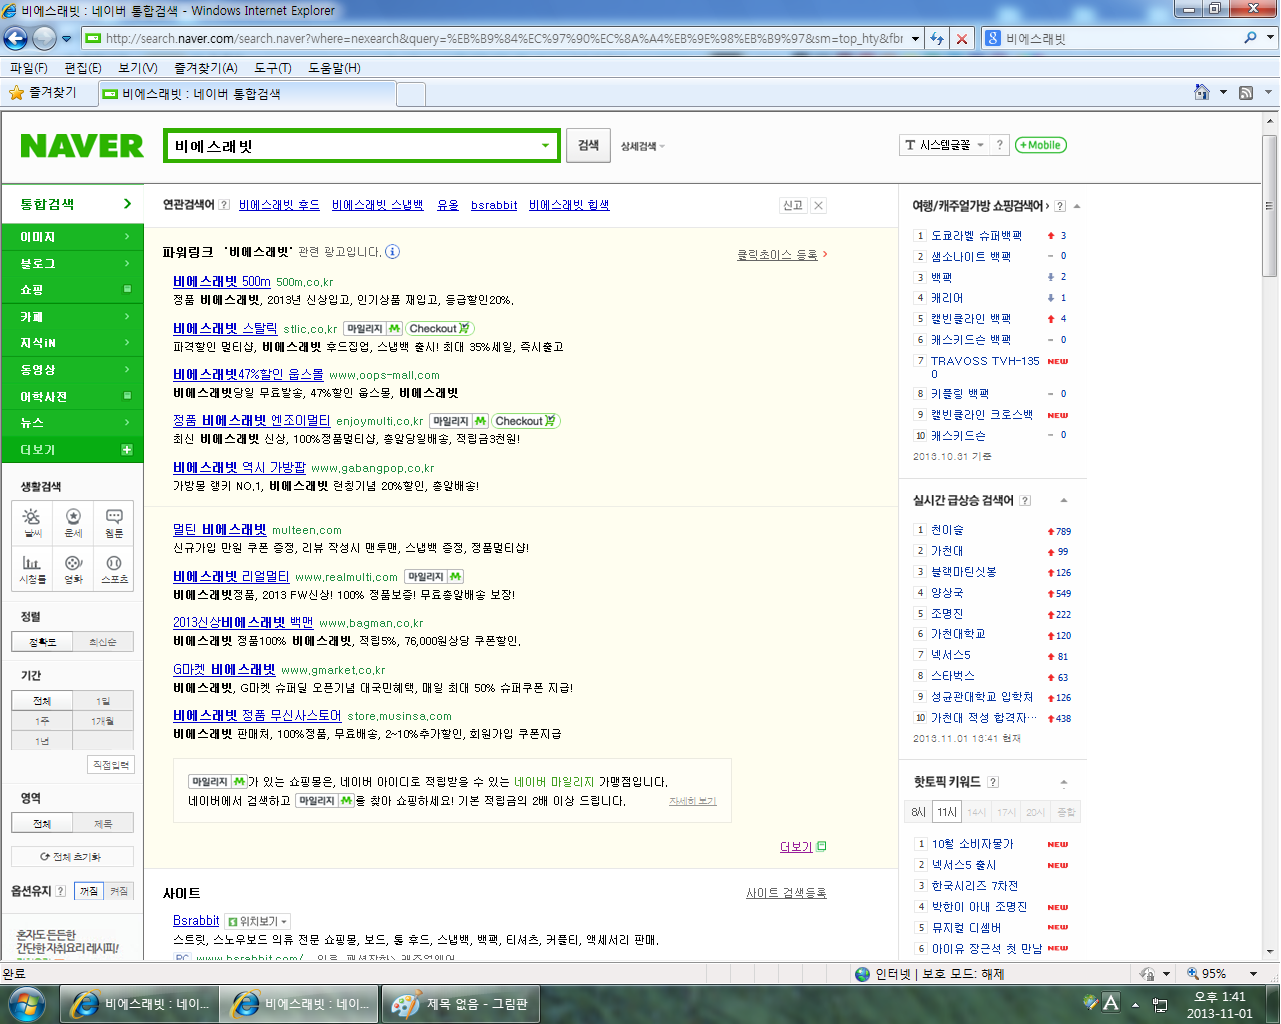Click the IE Back navigation button

click(x=15, y=38)
